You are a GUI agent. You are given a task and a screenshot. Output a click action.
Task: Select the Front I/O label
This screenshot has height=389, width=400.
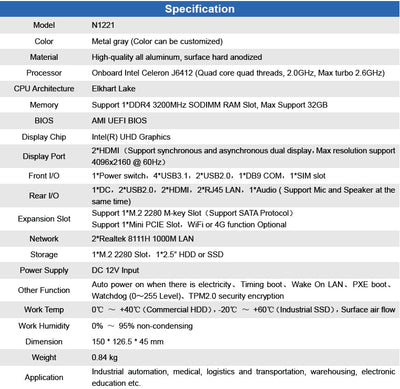(x=44, y=176)
